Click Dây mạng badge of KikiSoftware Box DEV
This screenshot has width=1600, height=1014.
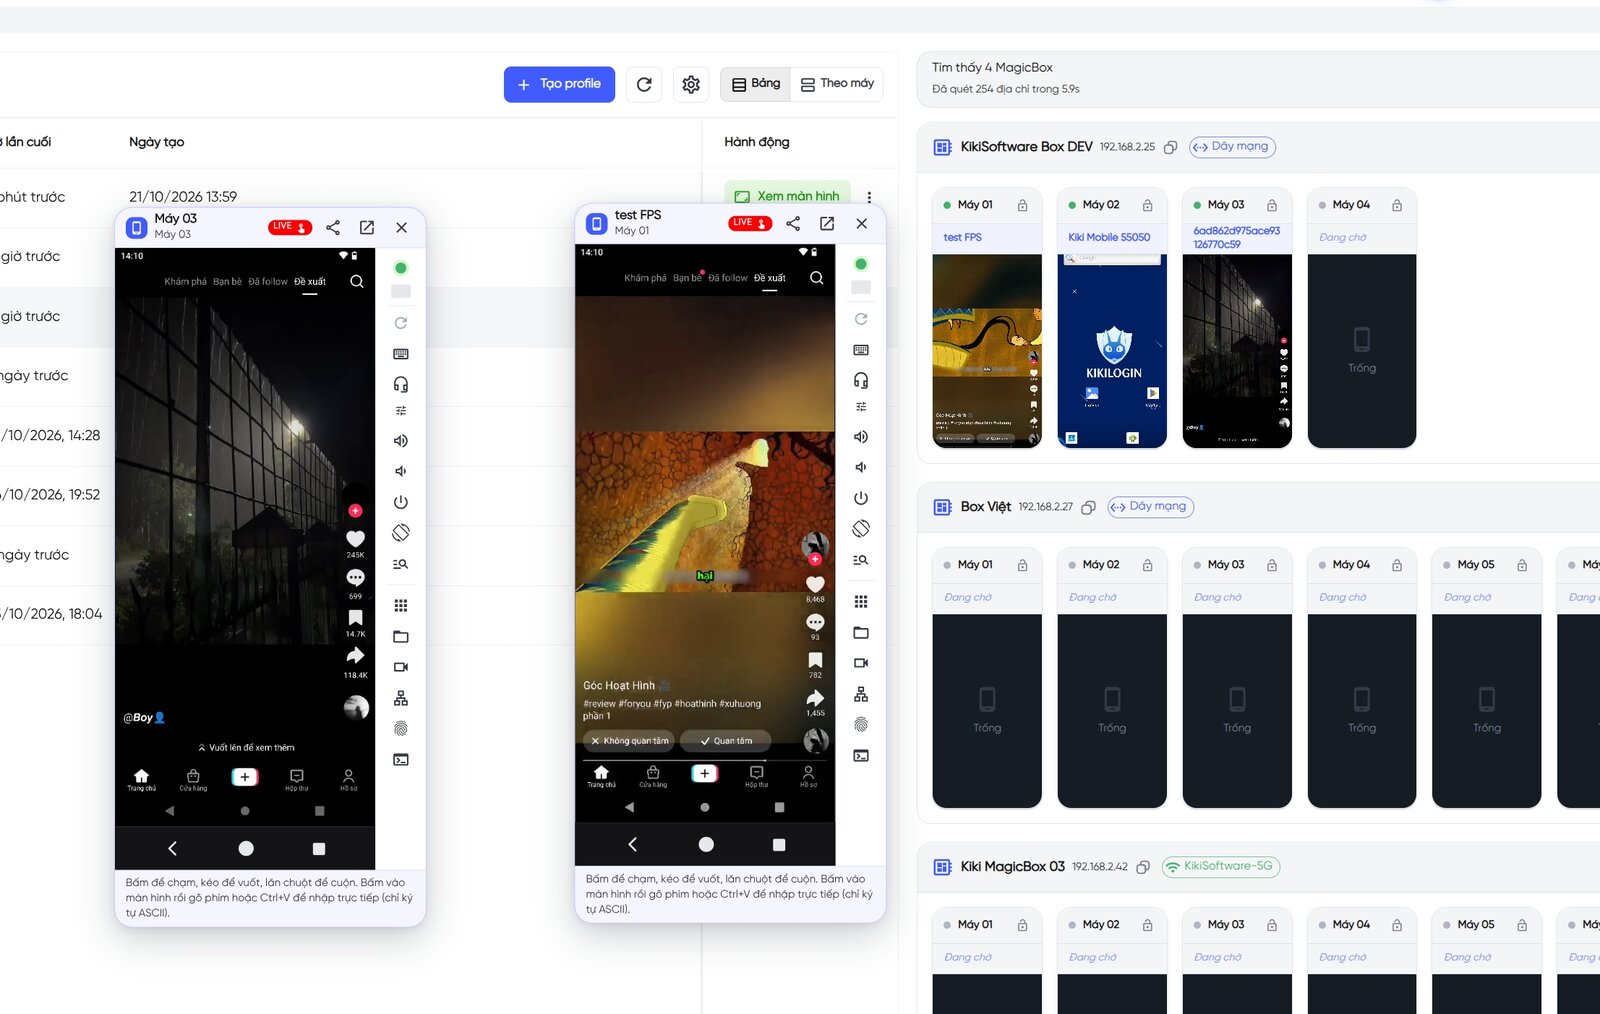(x=1232, y=147)
